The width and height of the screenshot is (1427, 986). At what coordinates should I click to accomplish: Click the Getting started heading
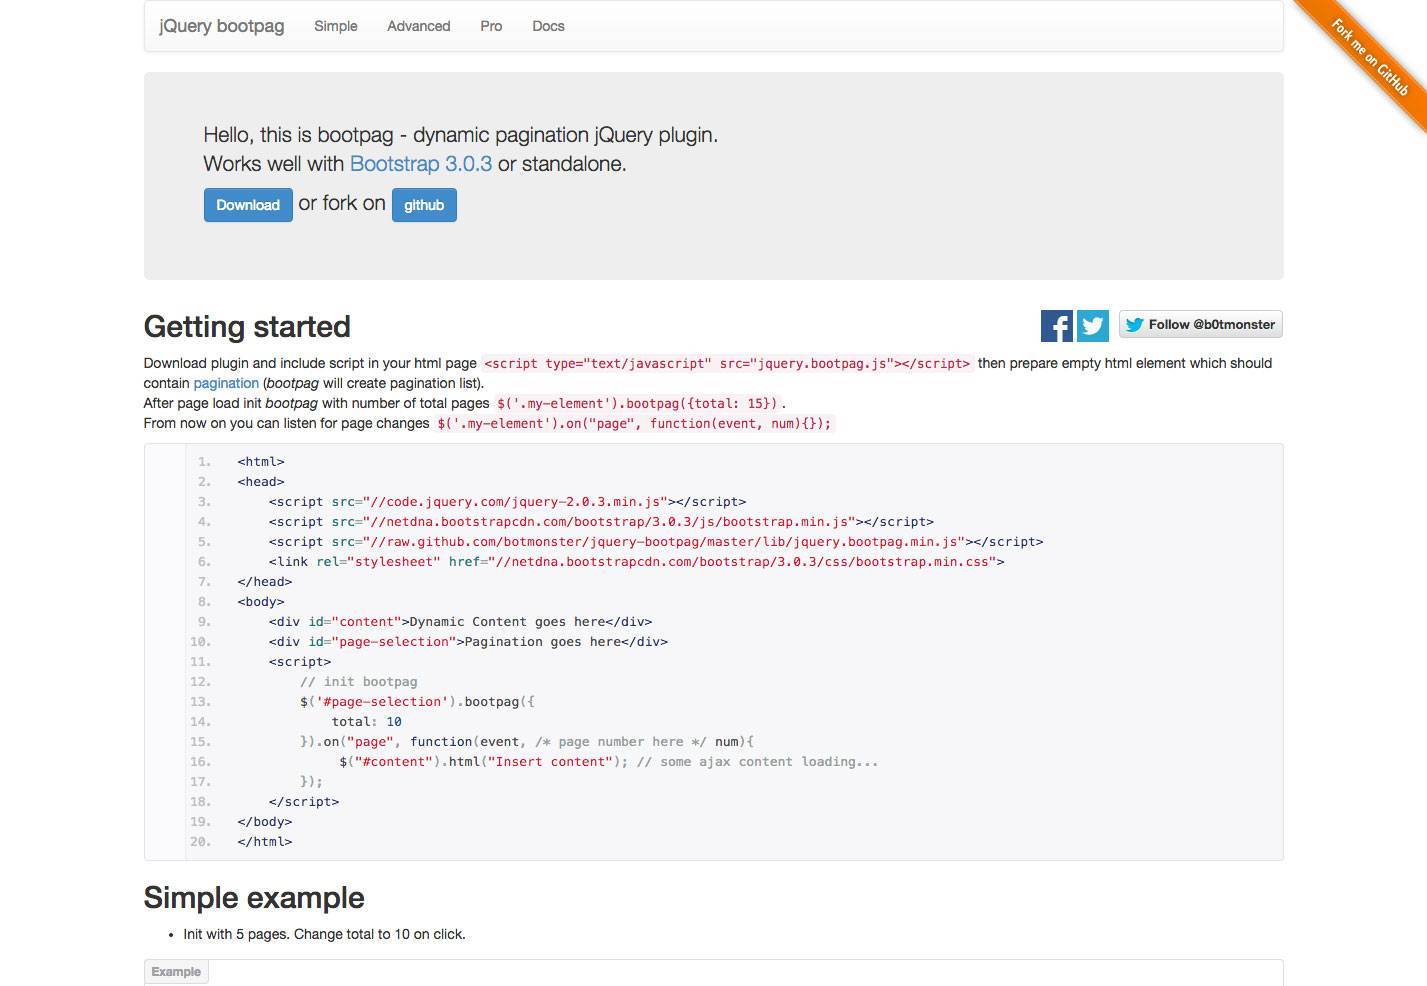click(247, 327)
